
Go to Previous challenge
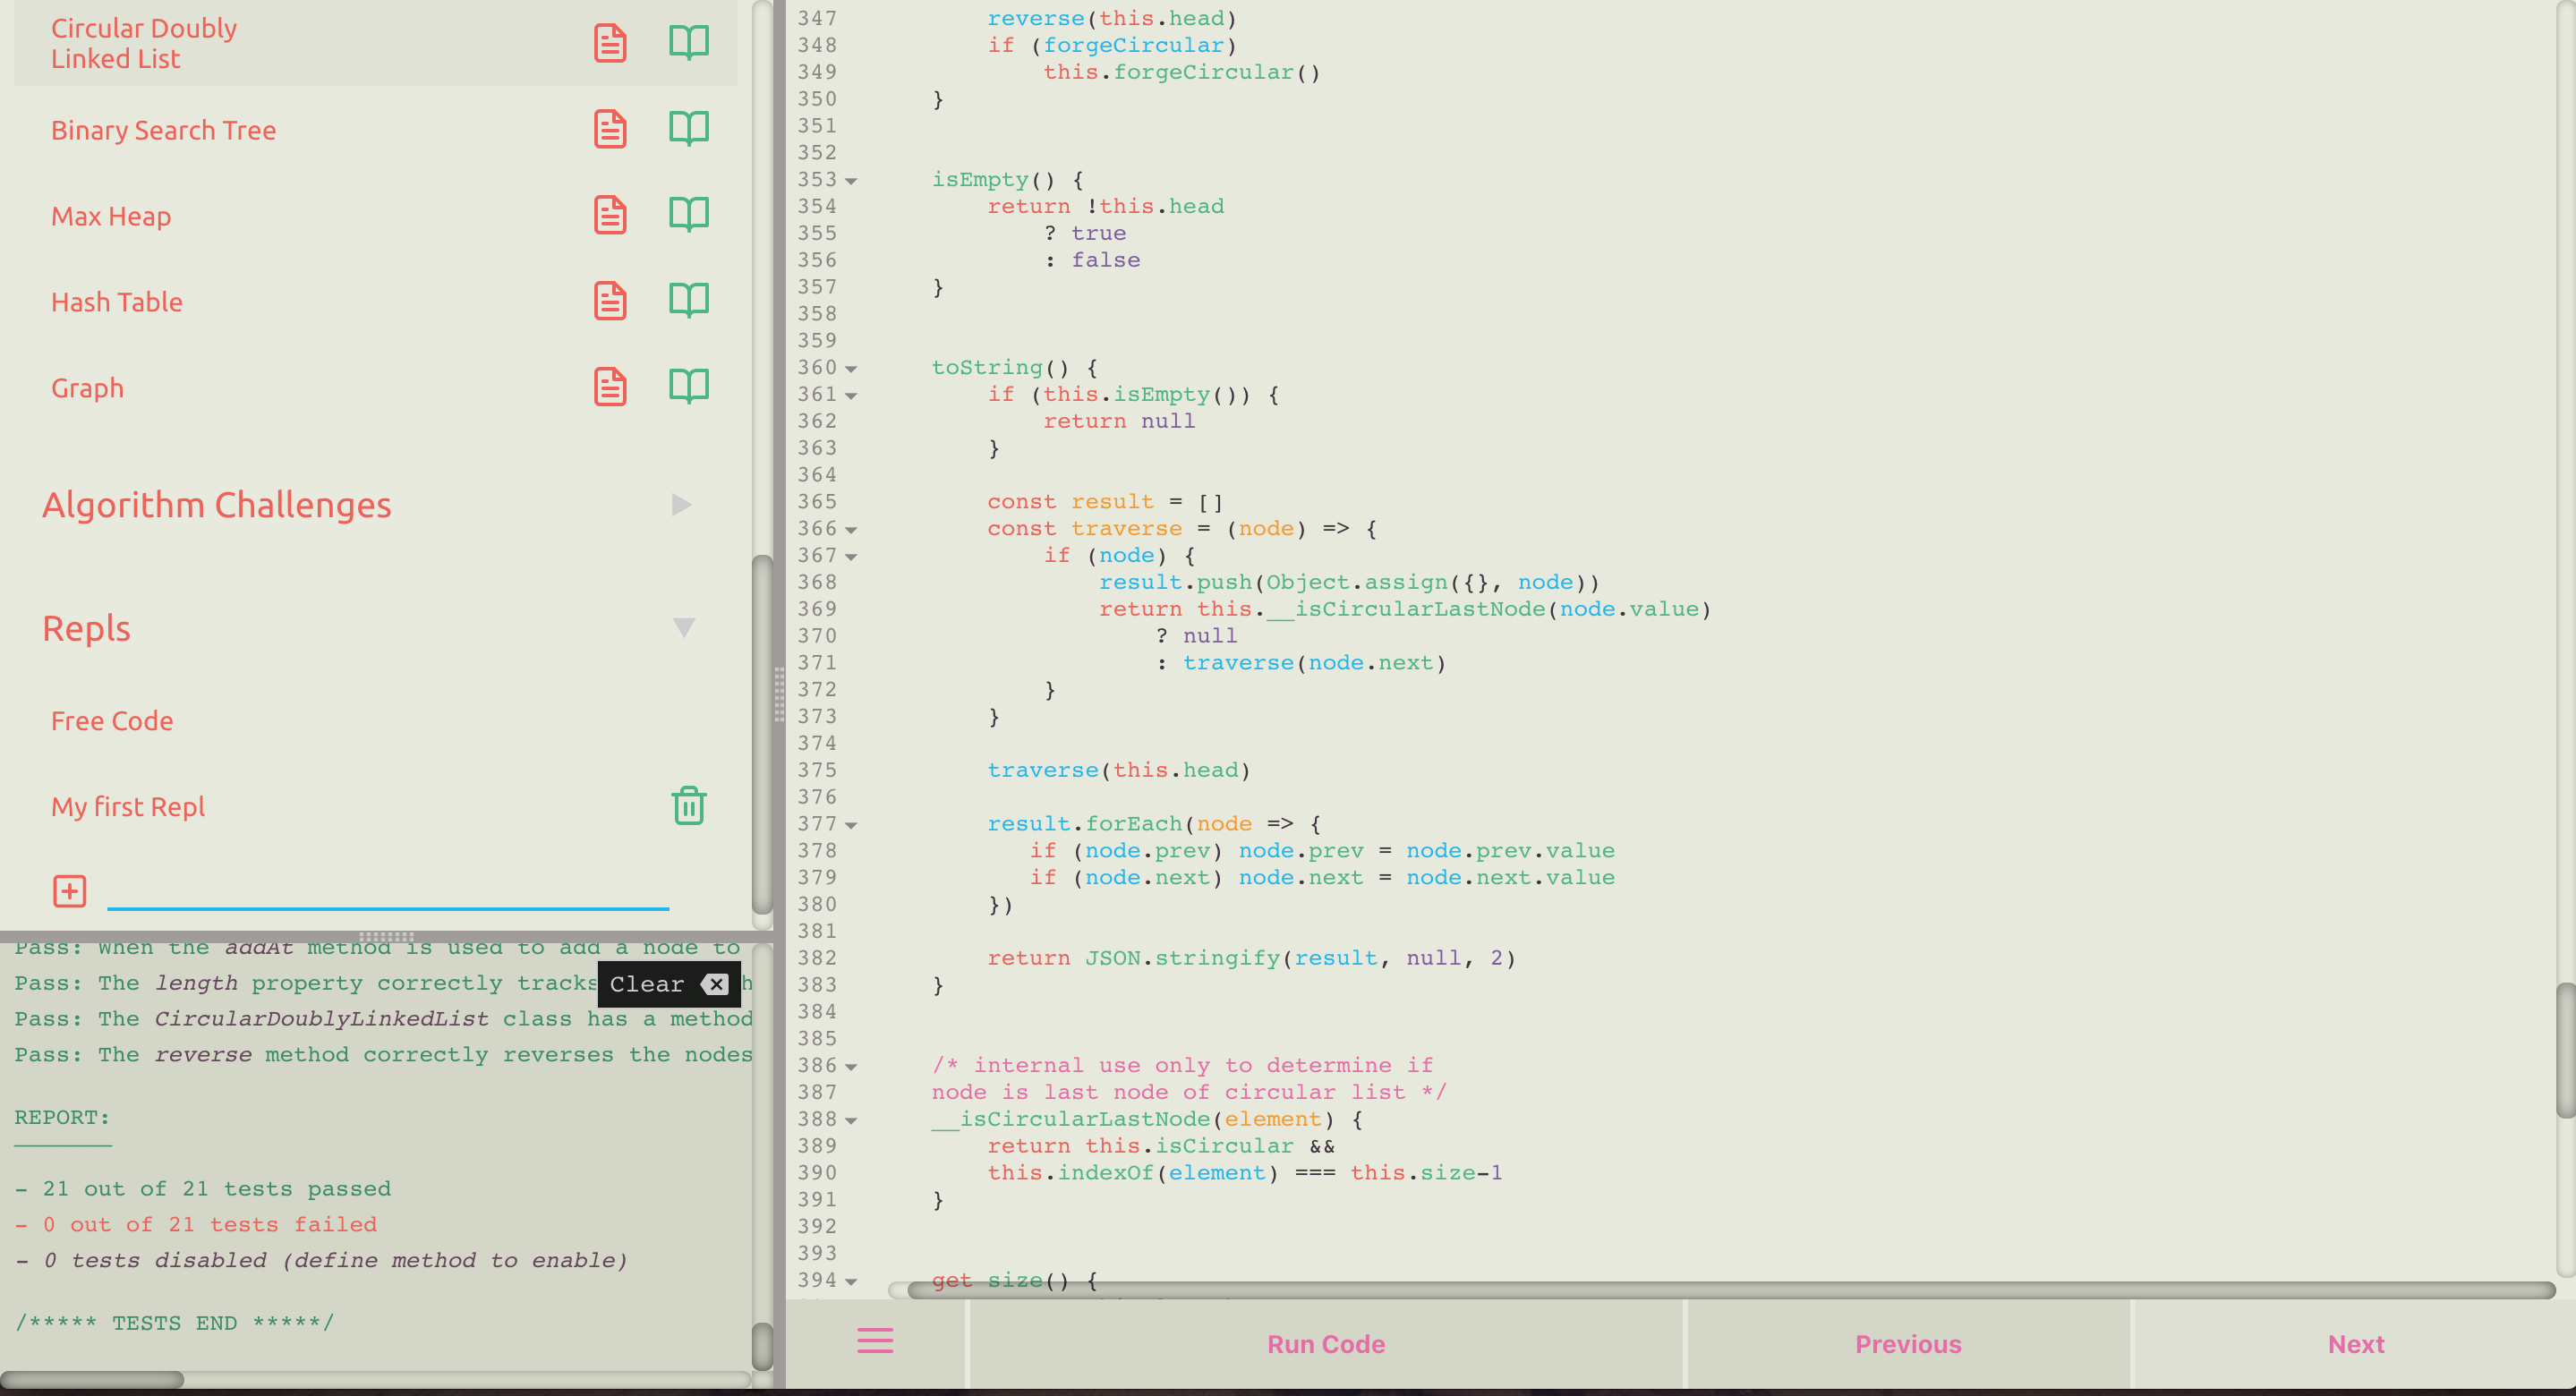[x=1908, y=1344]
